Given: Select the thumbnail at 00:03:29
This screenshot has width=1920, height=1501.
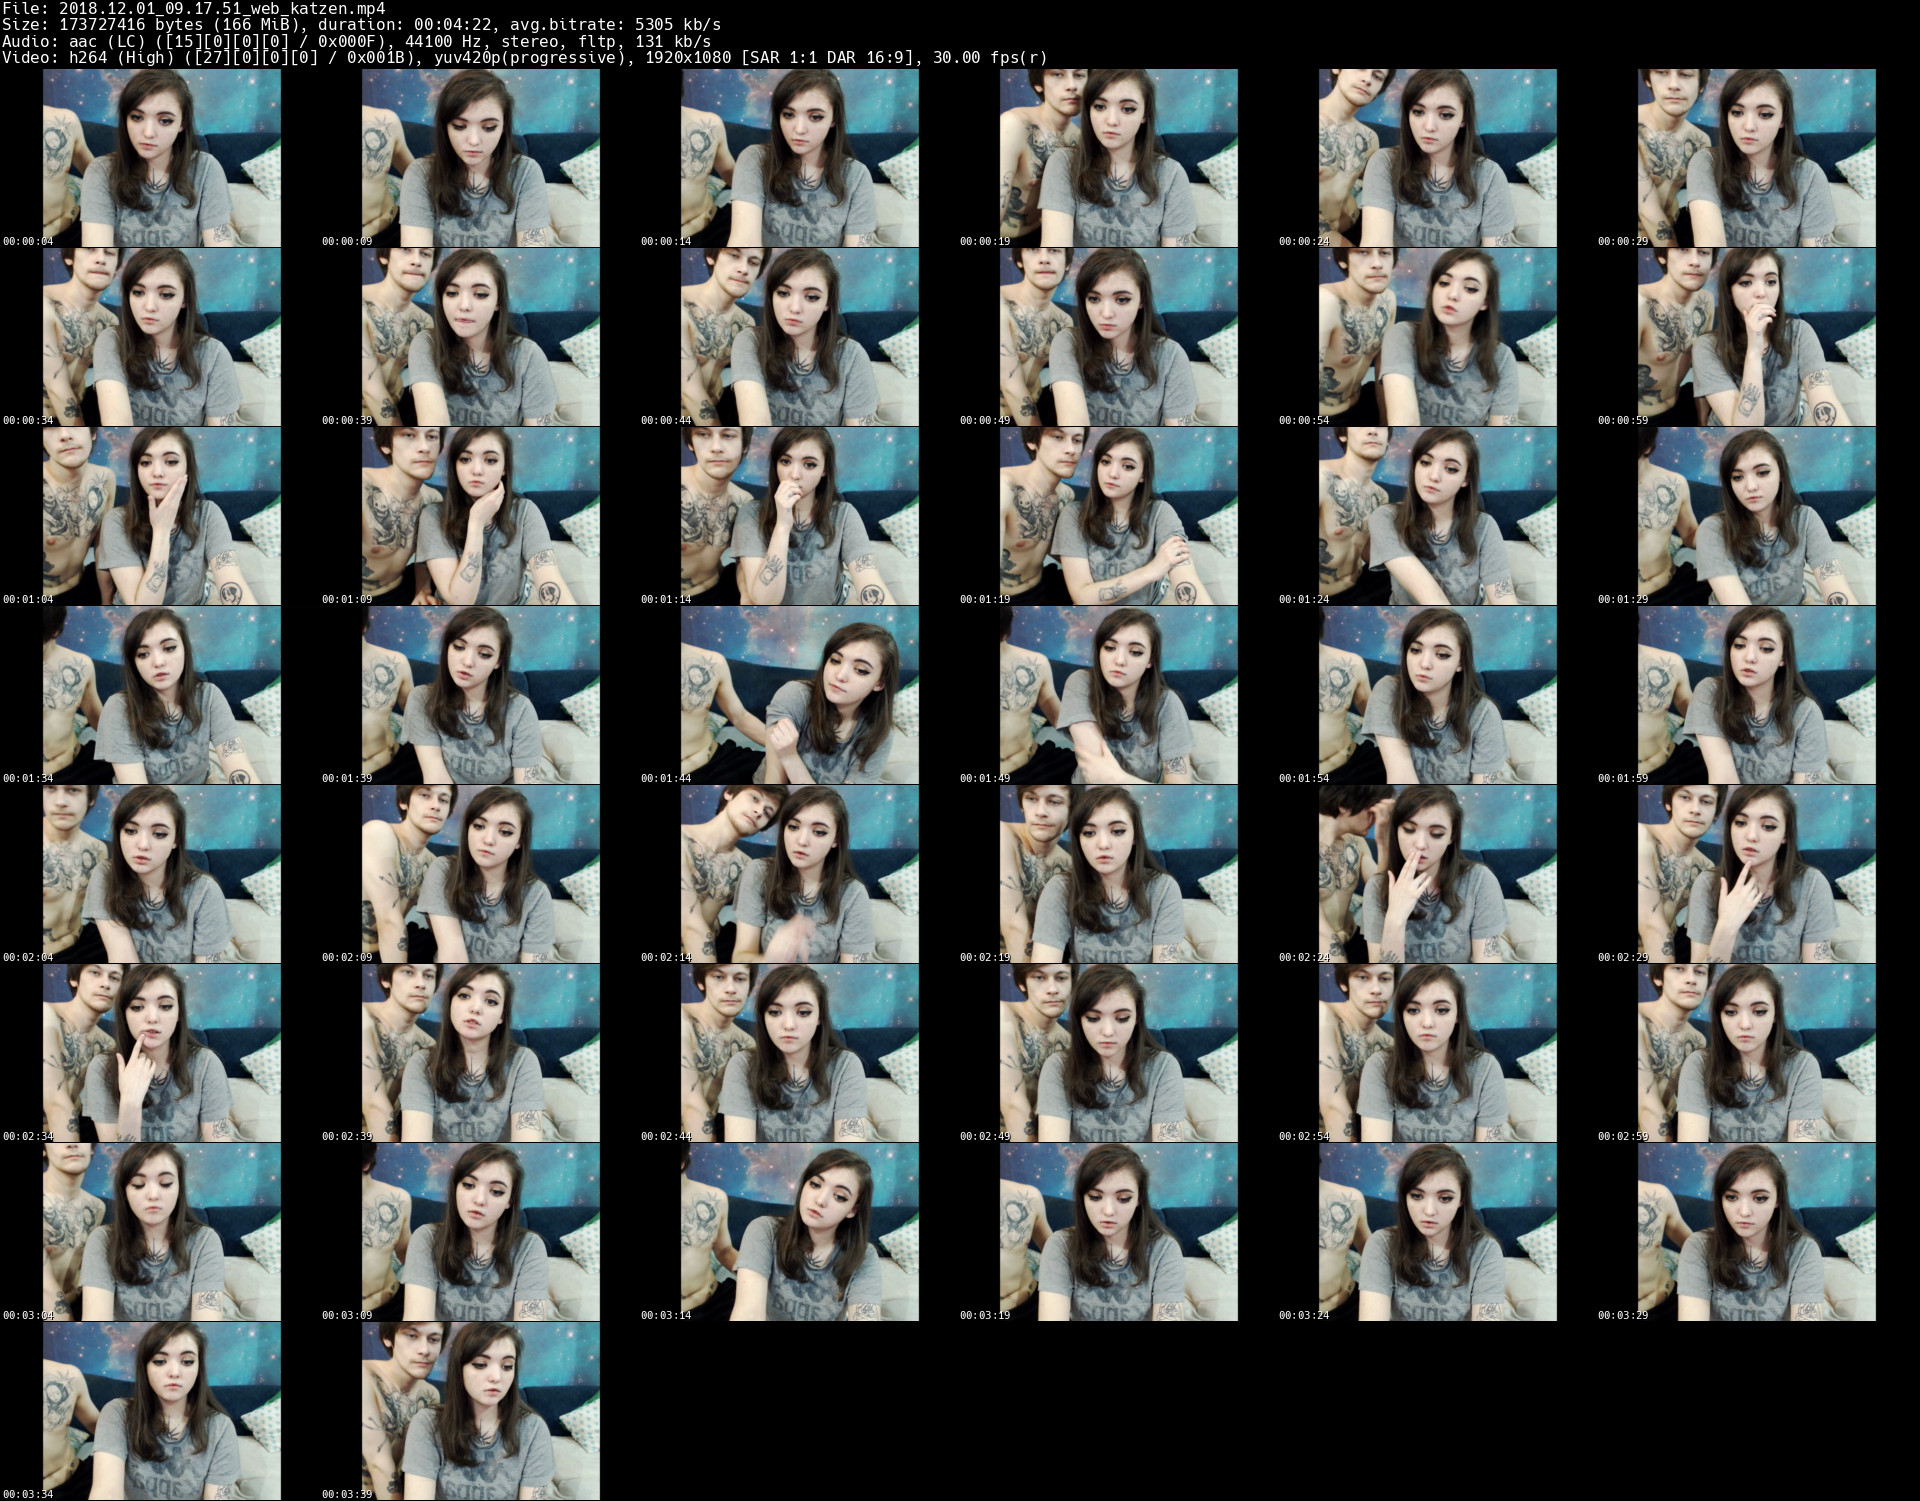Looking at the screenshot, I should pos(1756,1232).
